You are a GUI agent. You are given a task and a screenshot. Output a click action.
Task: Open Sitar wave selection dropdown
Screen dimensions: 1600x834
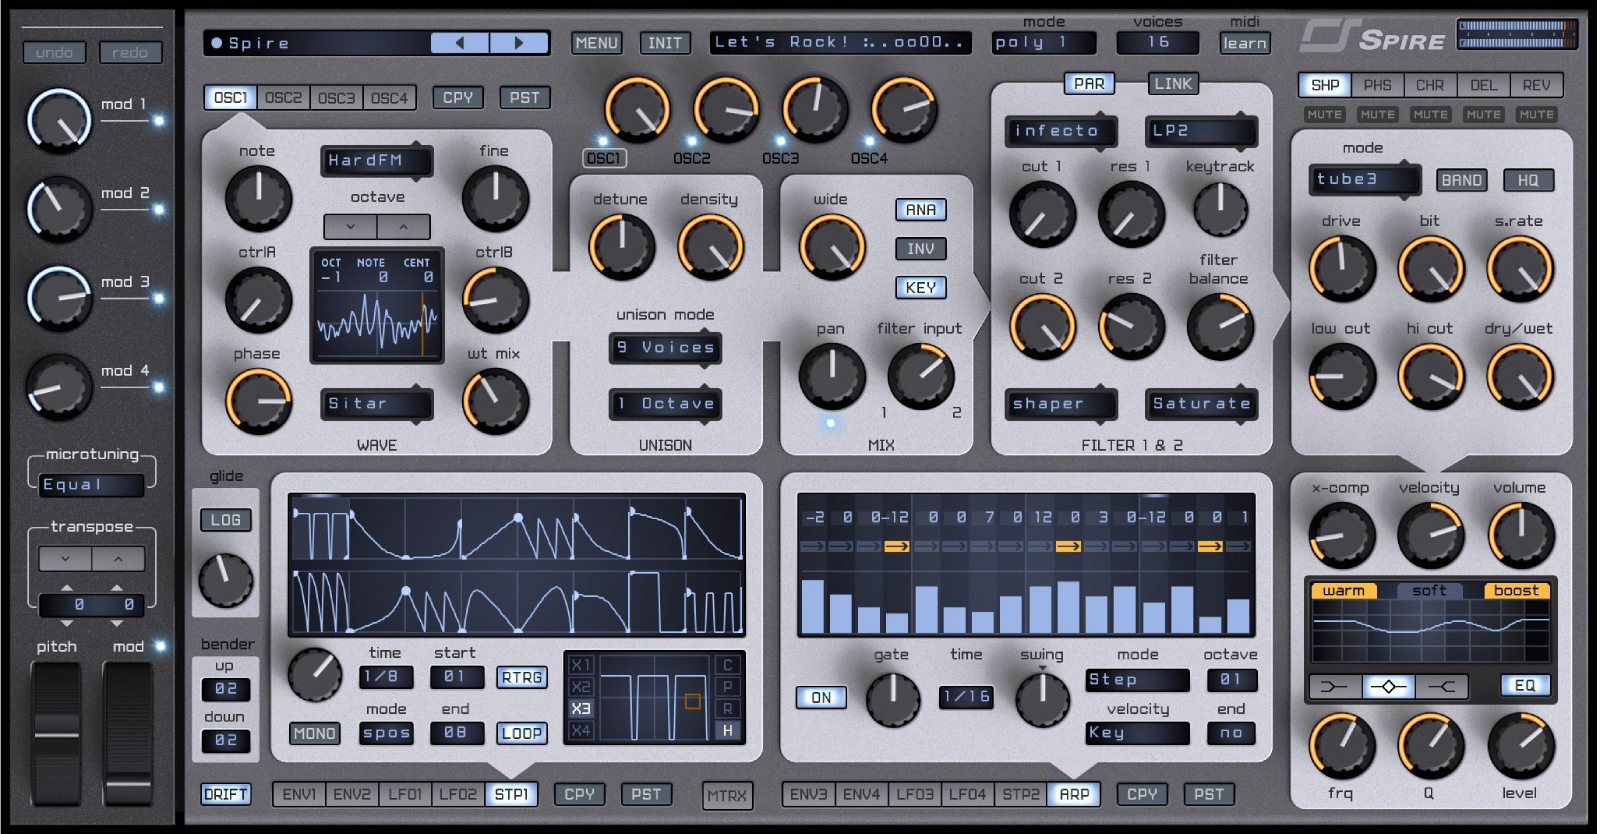pyautogui.click(x=376, y=404)
